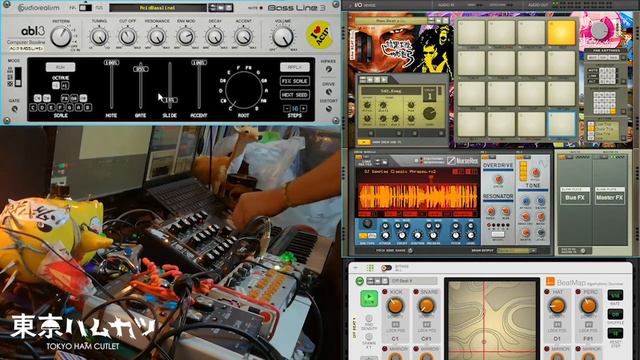Hit the blue-outlined selected Kong pad

click(561, 124)
